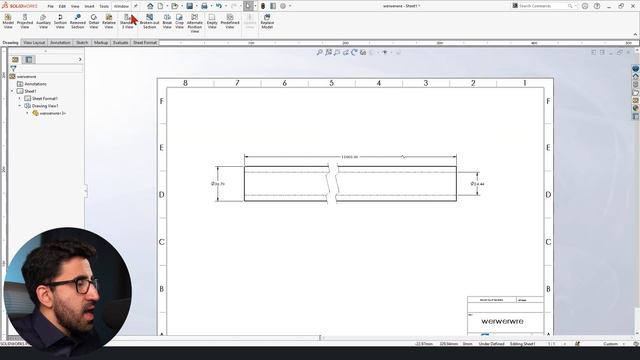Viewport: 640px width, 360px height.
Task: Print the drawing sheet
Action: tap(204, 6)
